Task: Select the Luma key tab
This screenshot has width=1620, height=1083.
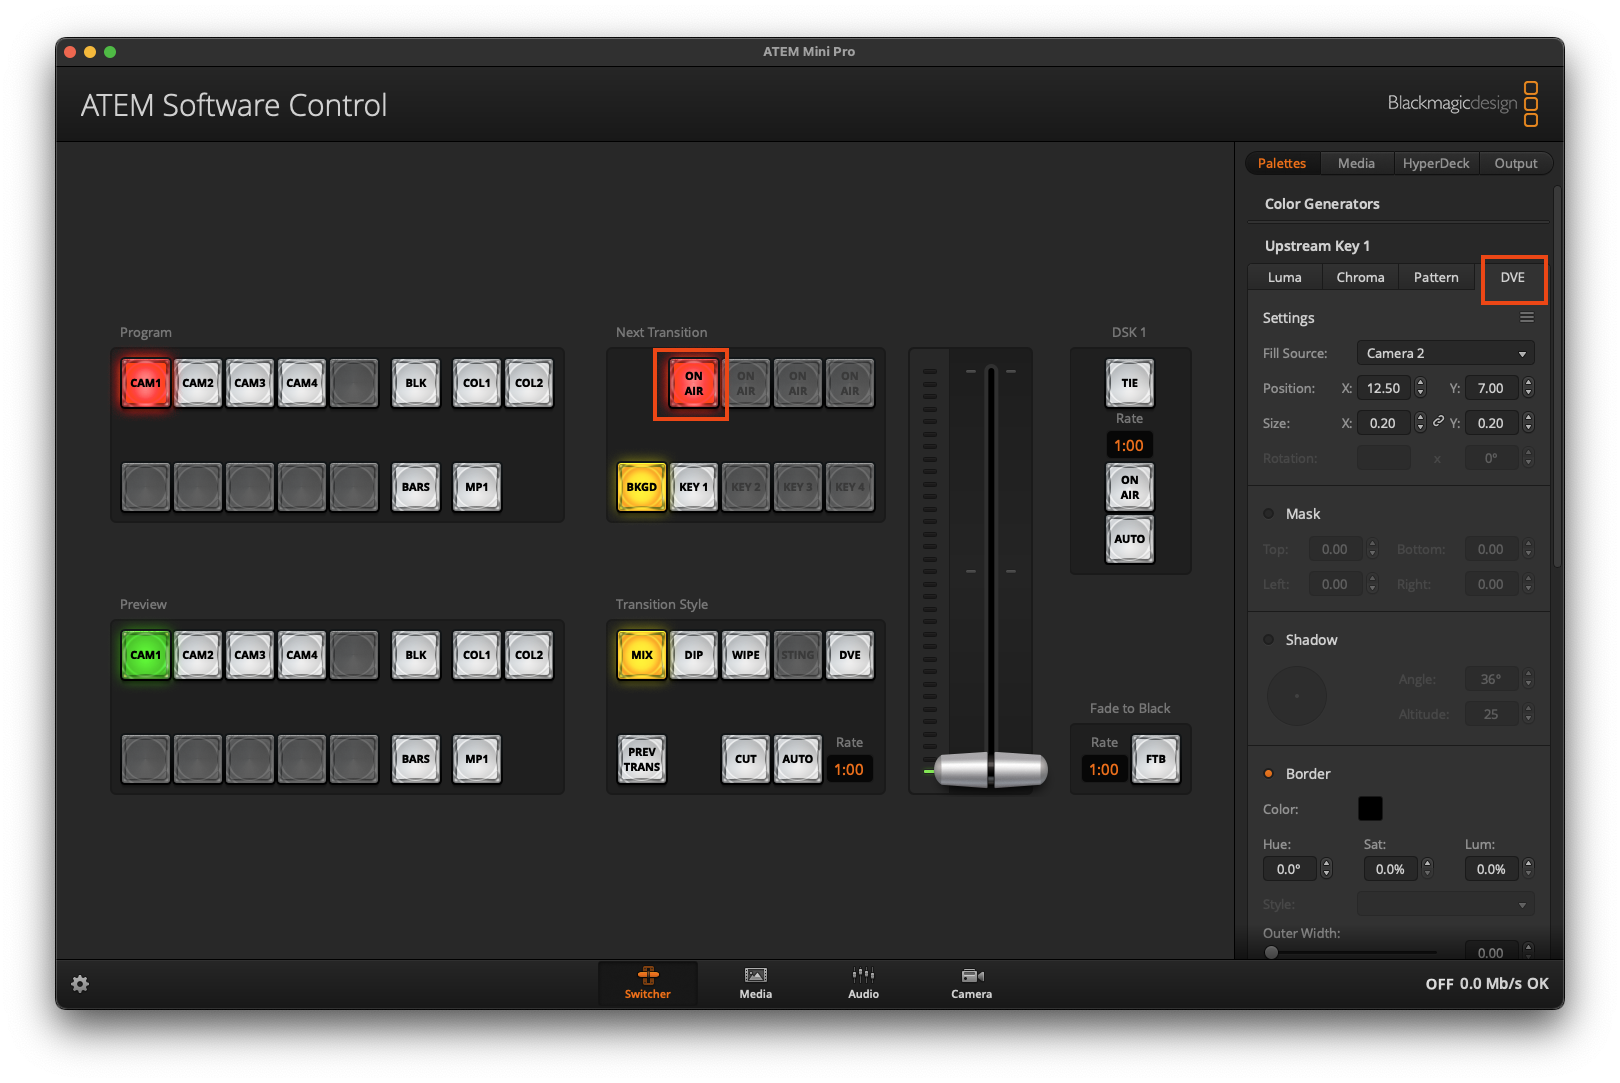Action: coord(1285,277)
